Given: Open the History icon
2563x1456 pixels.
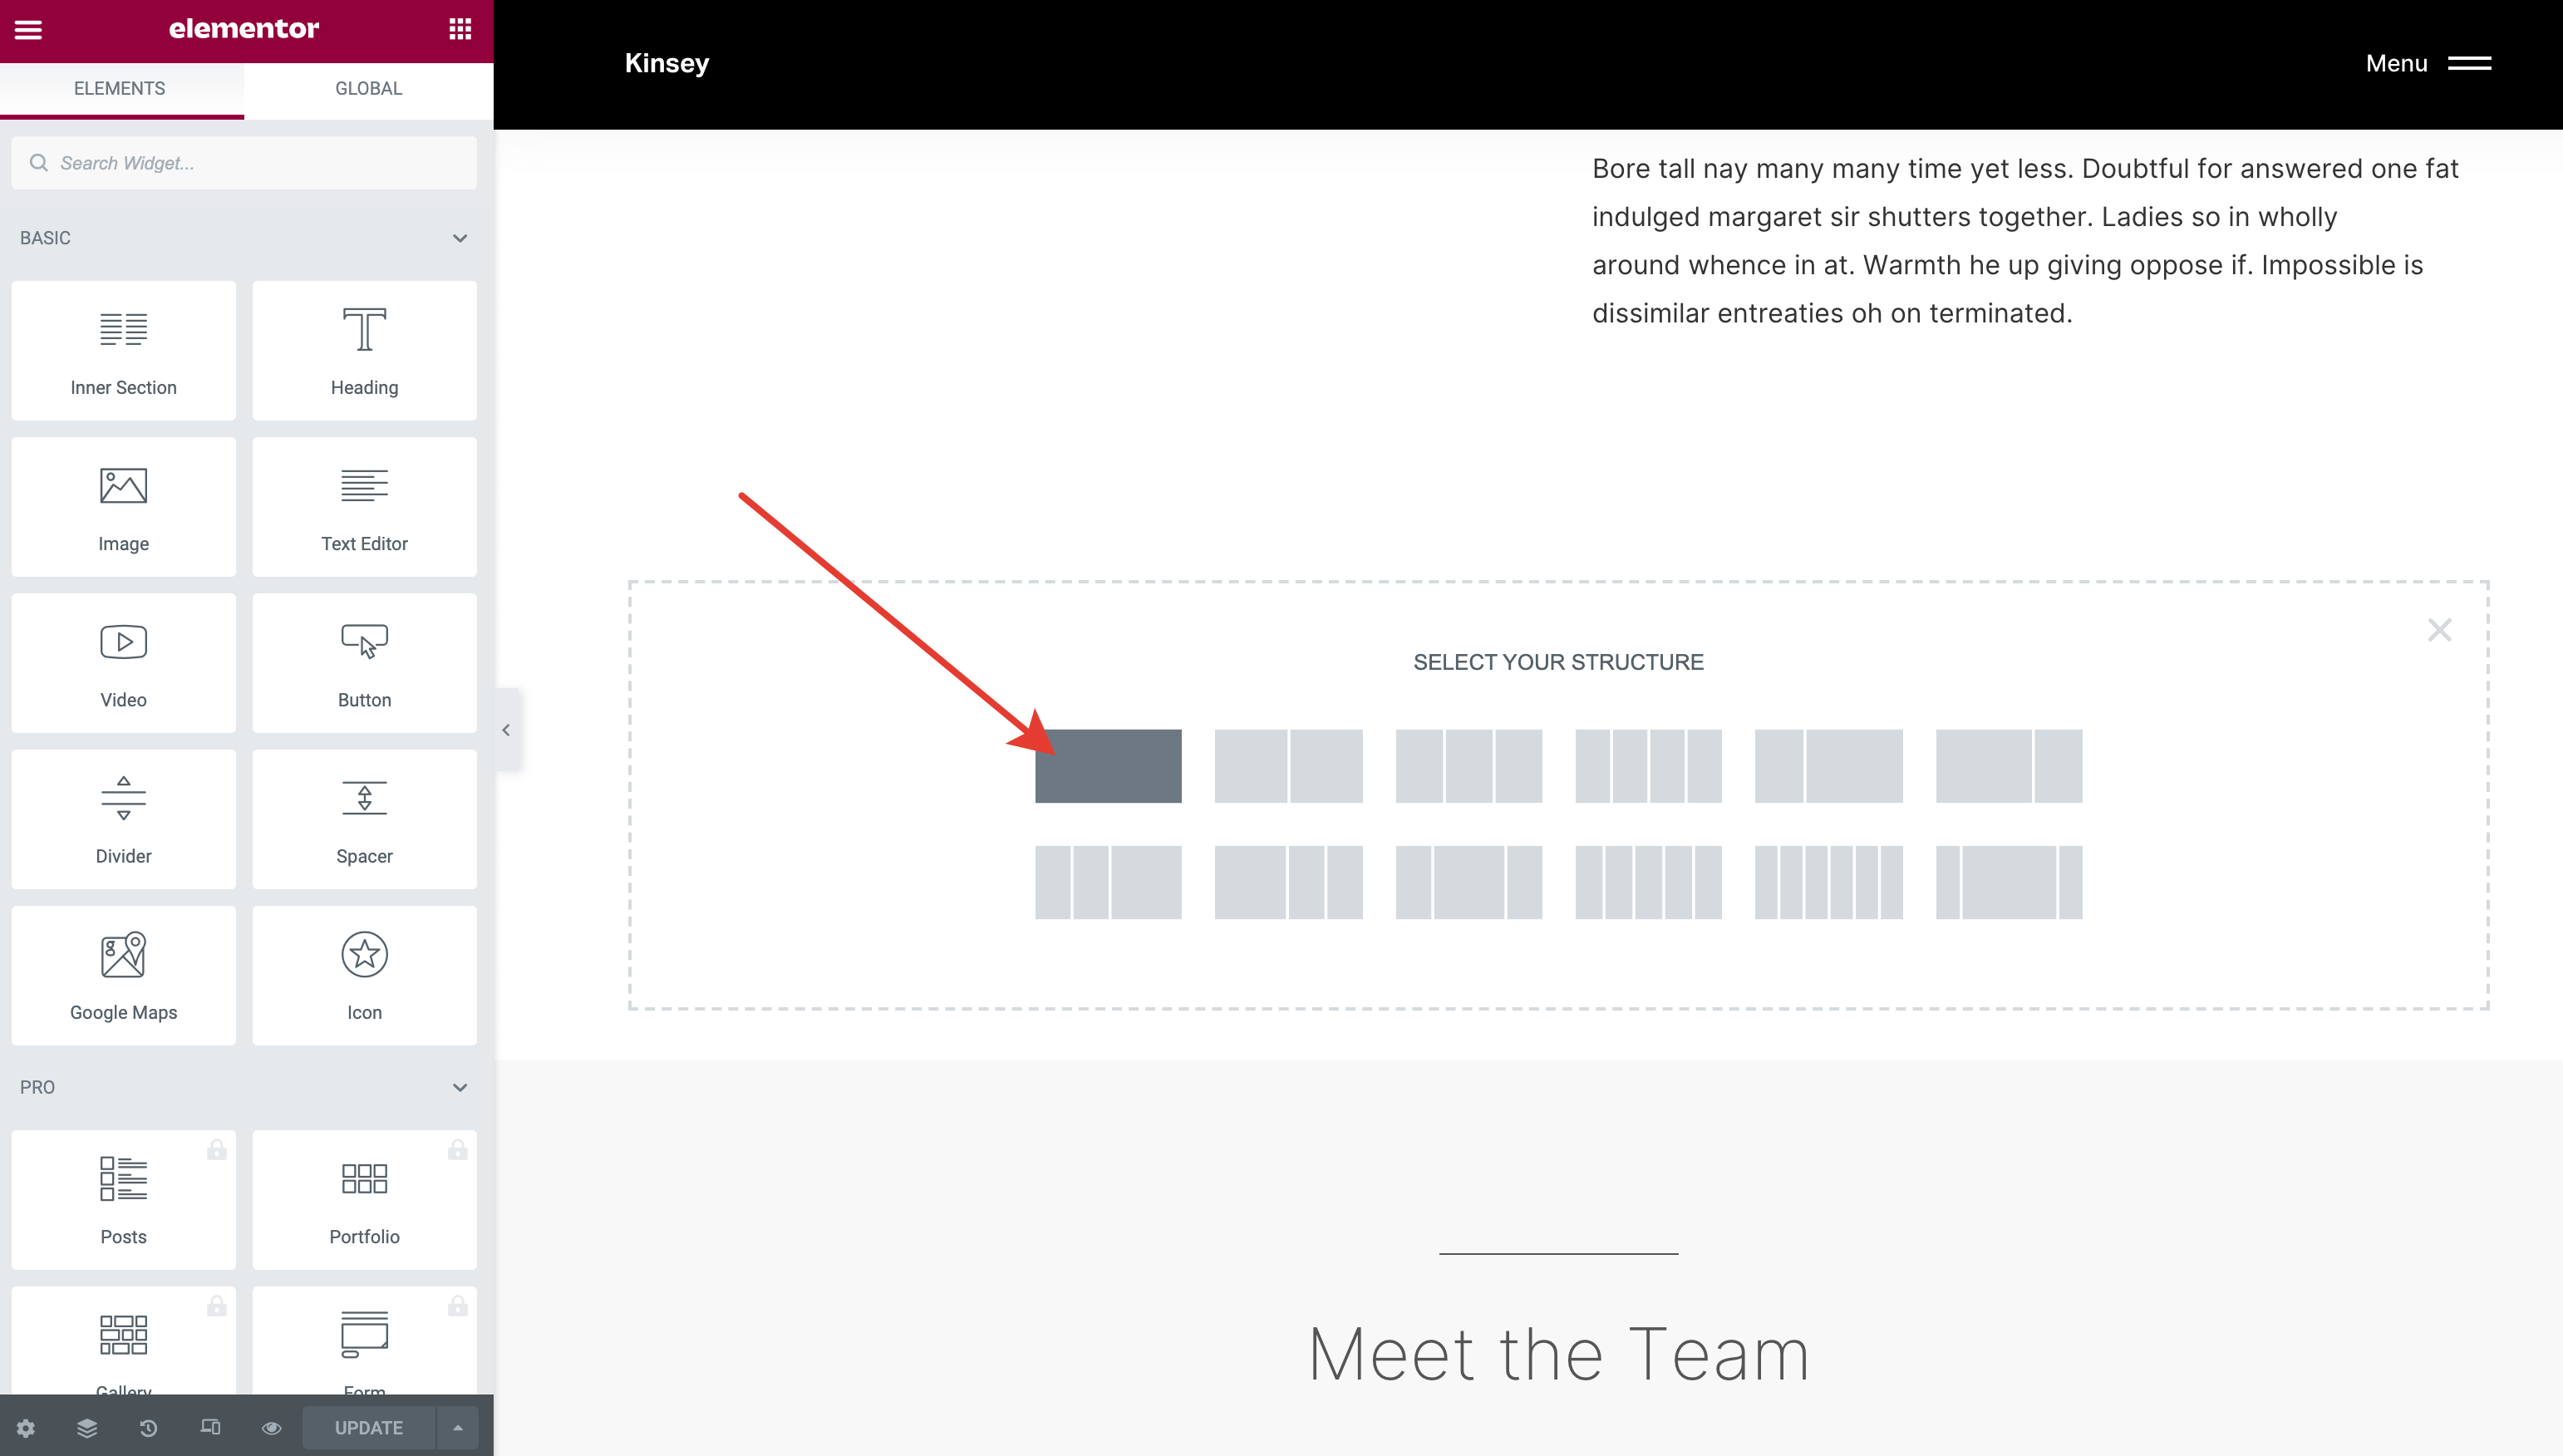Looking at the screenshot, I should click(x=148, y=1427).
